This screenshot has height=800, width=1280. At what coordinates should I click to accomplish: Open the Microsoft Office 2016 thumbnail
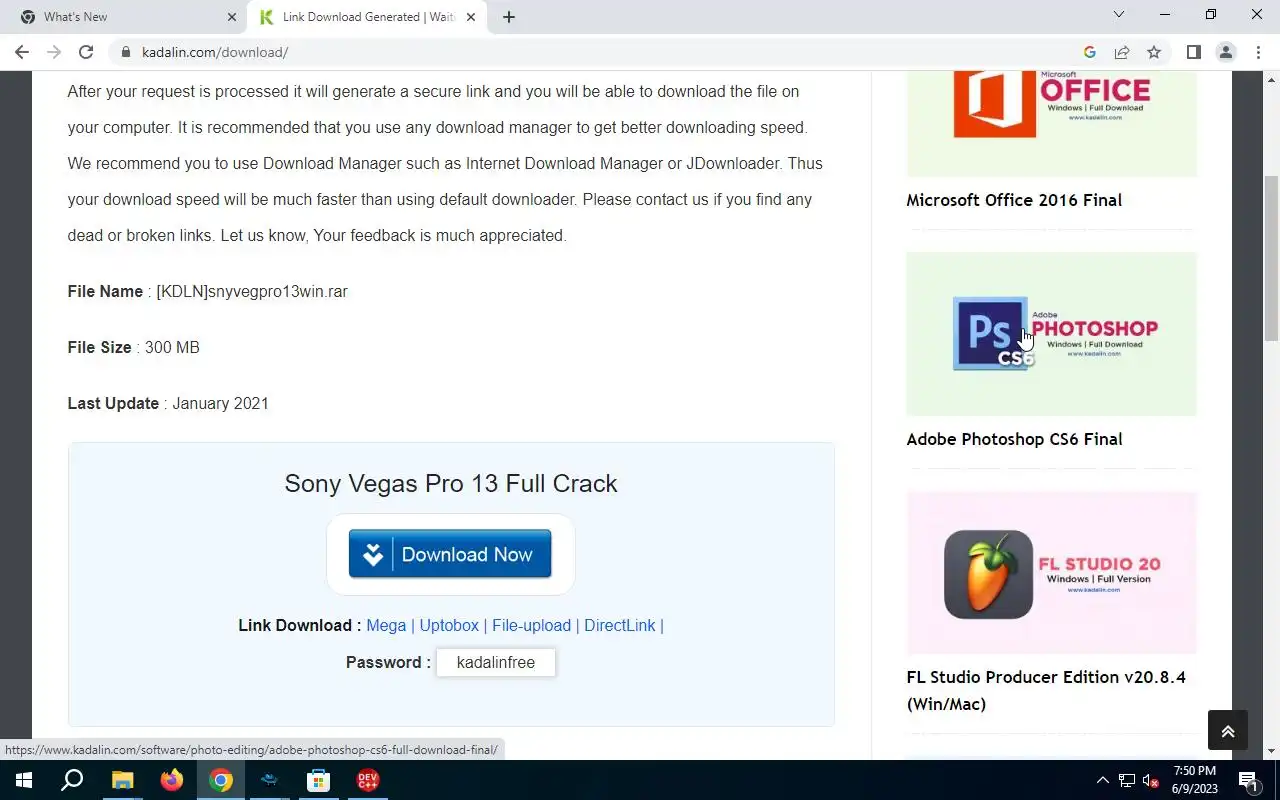click(1051, 124)
